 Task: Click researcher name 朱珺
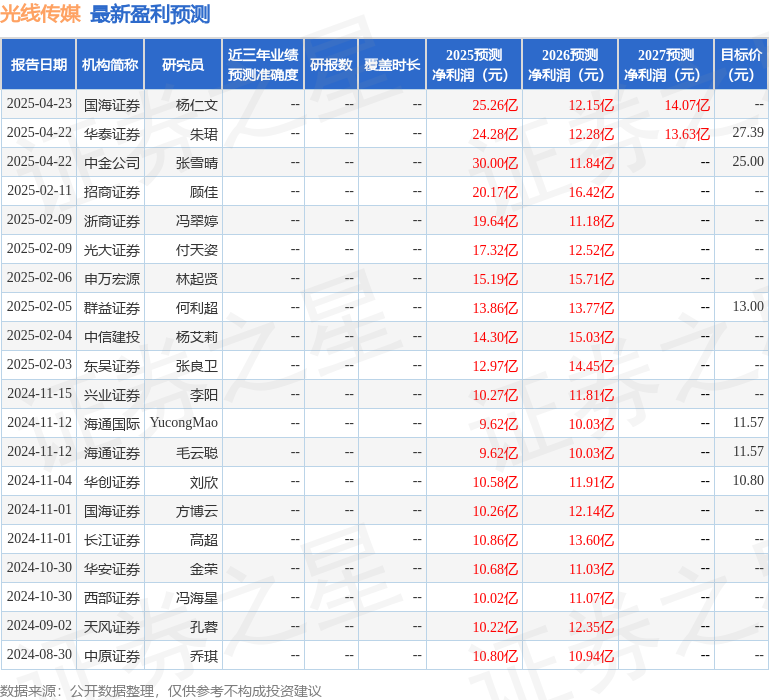pos(204,133)
